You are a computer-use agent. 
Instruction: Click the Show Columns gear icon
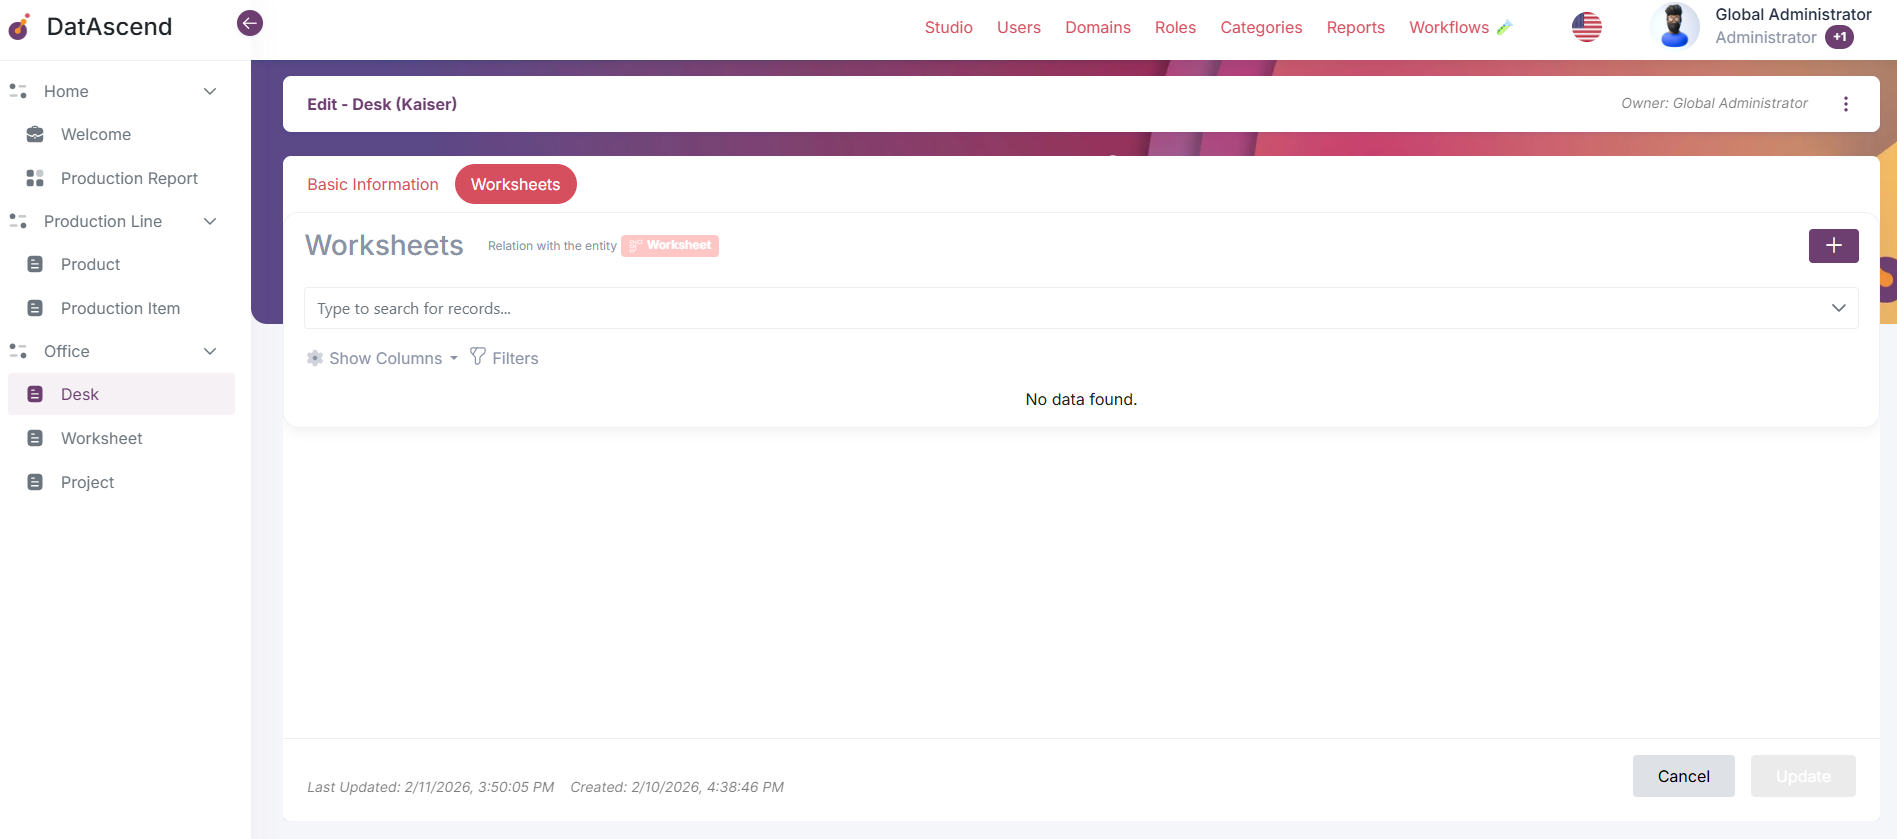(315, 358)
